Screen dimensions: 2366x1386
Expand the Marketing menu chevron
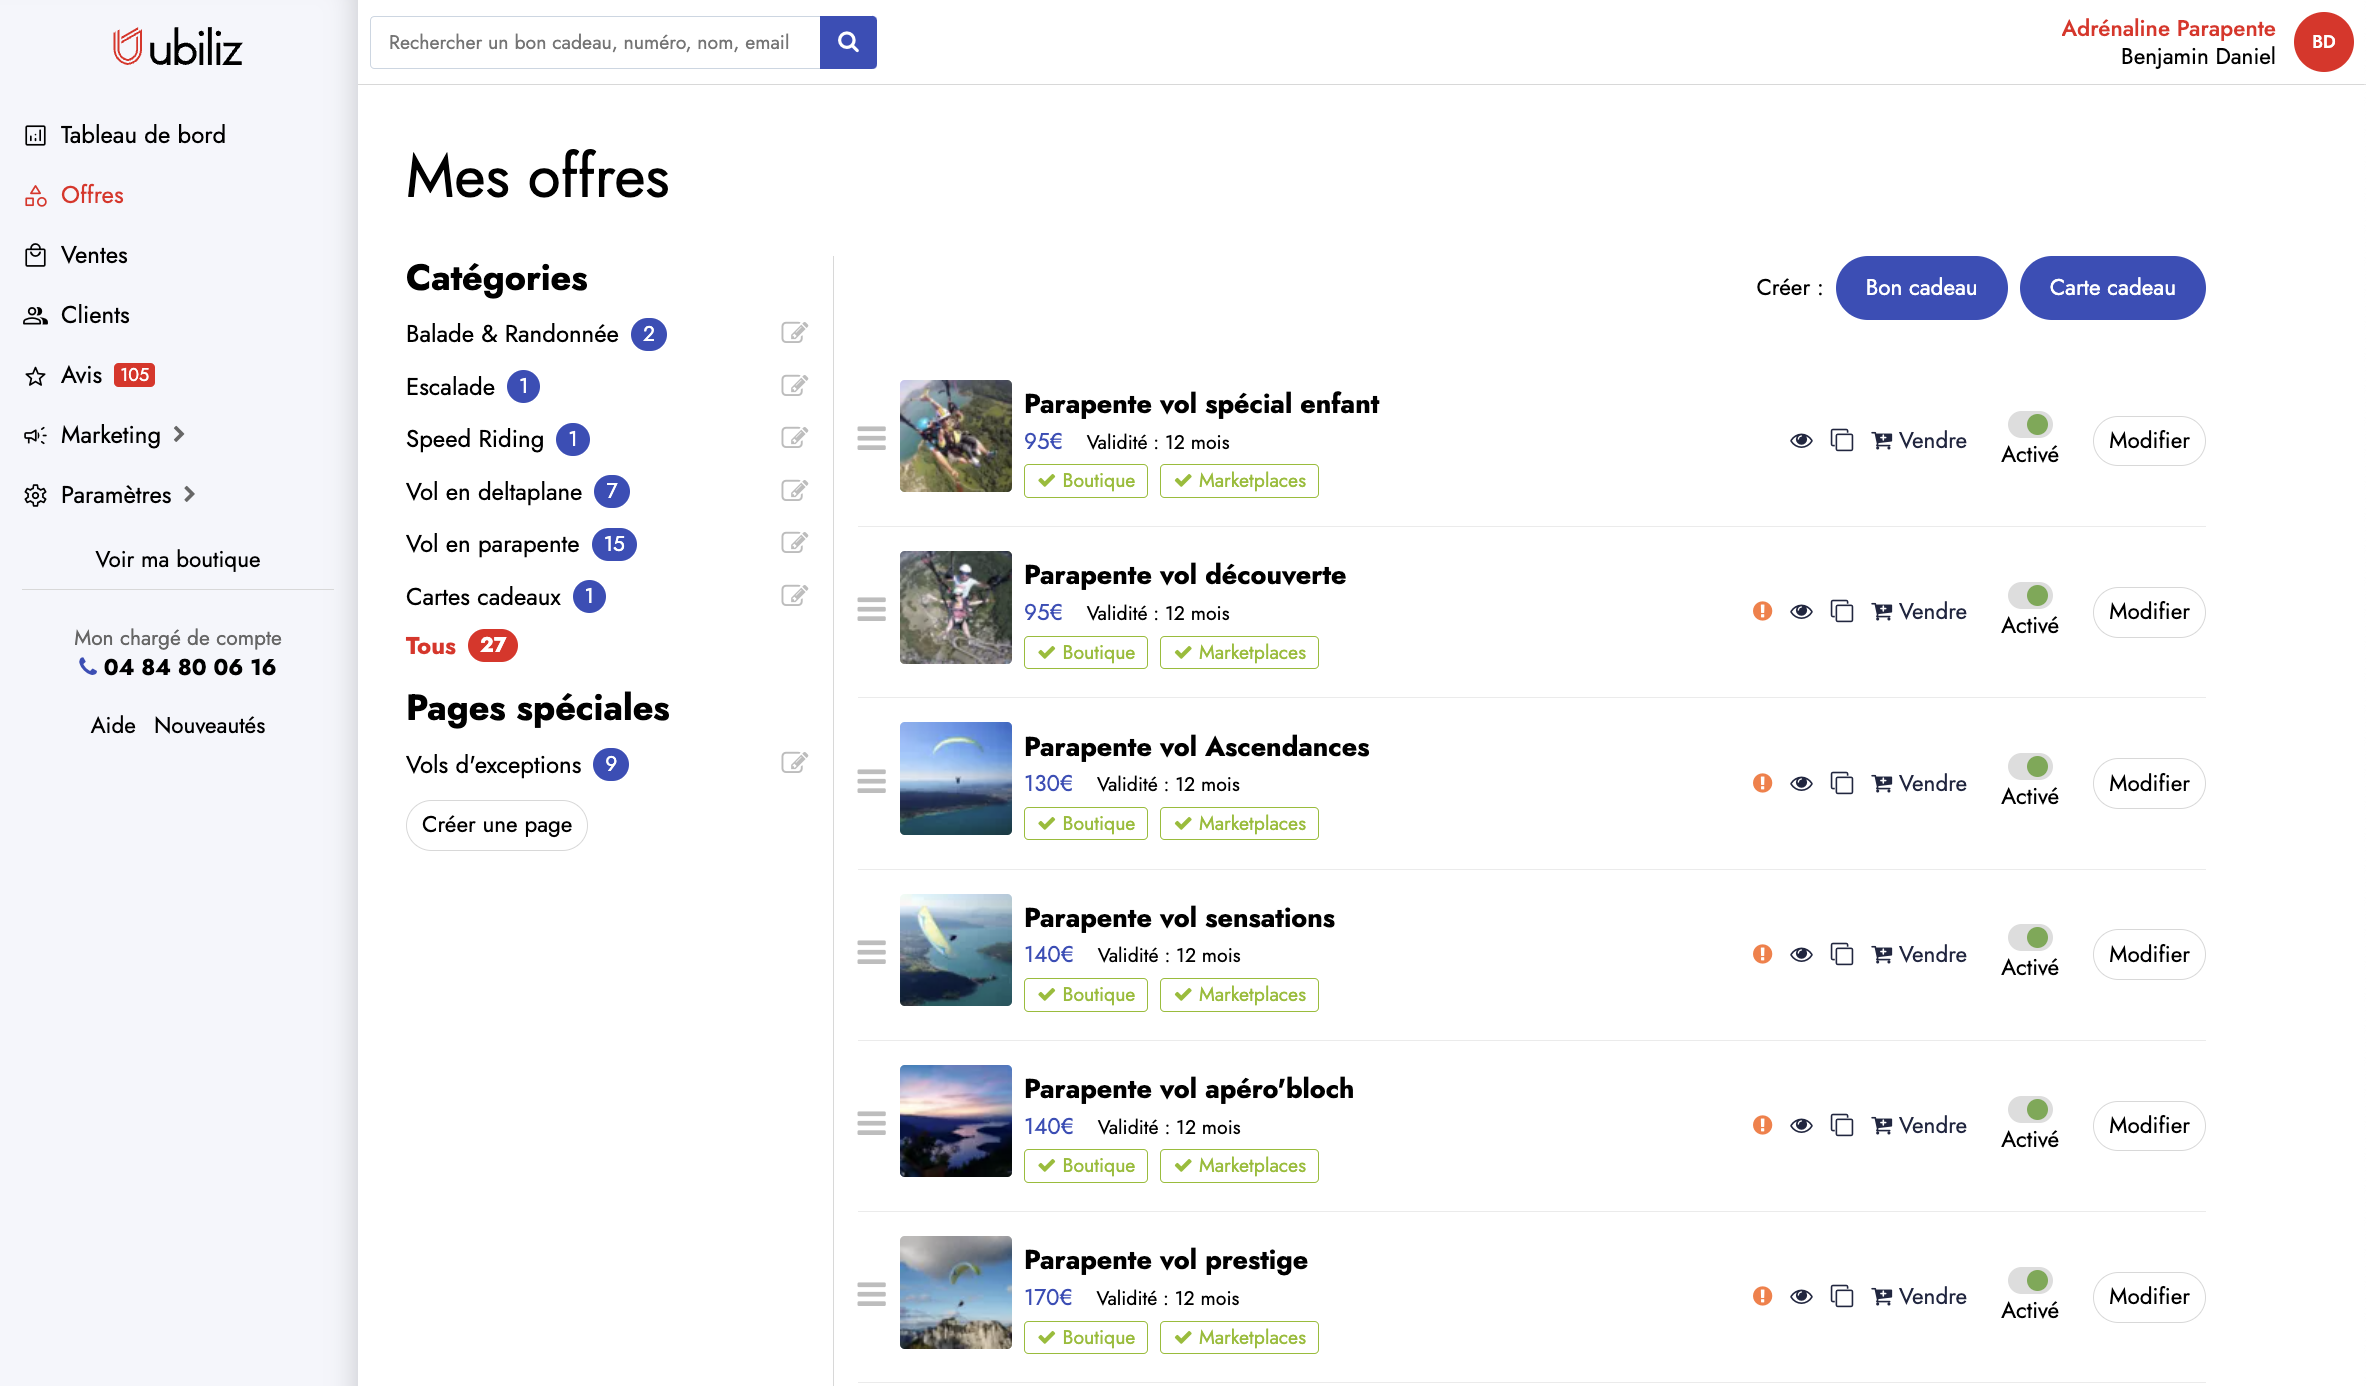(x=179, y=434)
